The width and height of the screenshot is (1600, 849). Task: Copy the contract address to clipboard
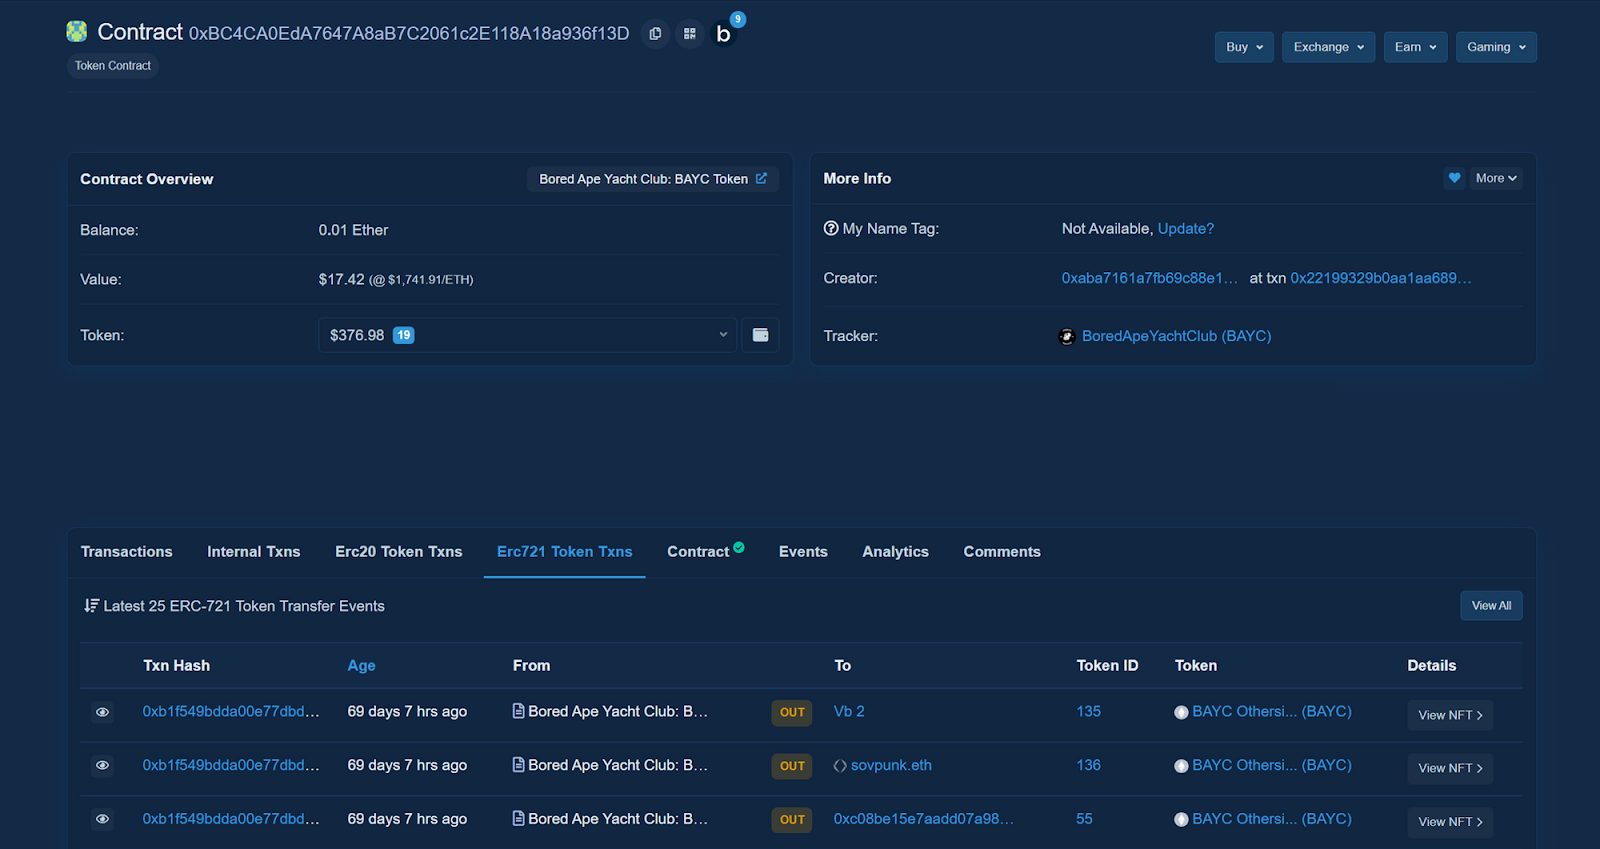(655, 33)
